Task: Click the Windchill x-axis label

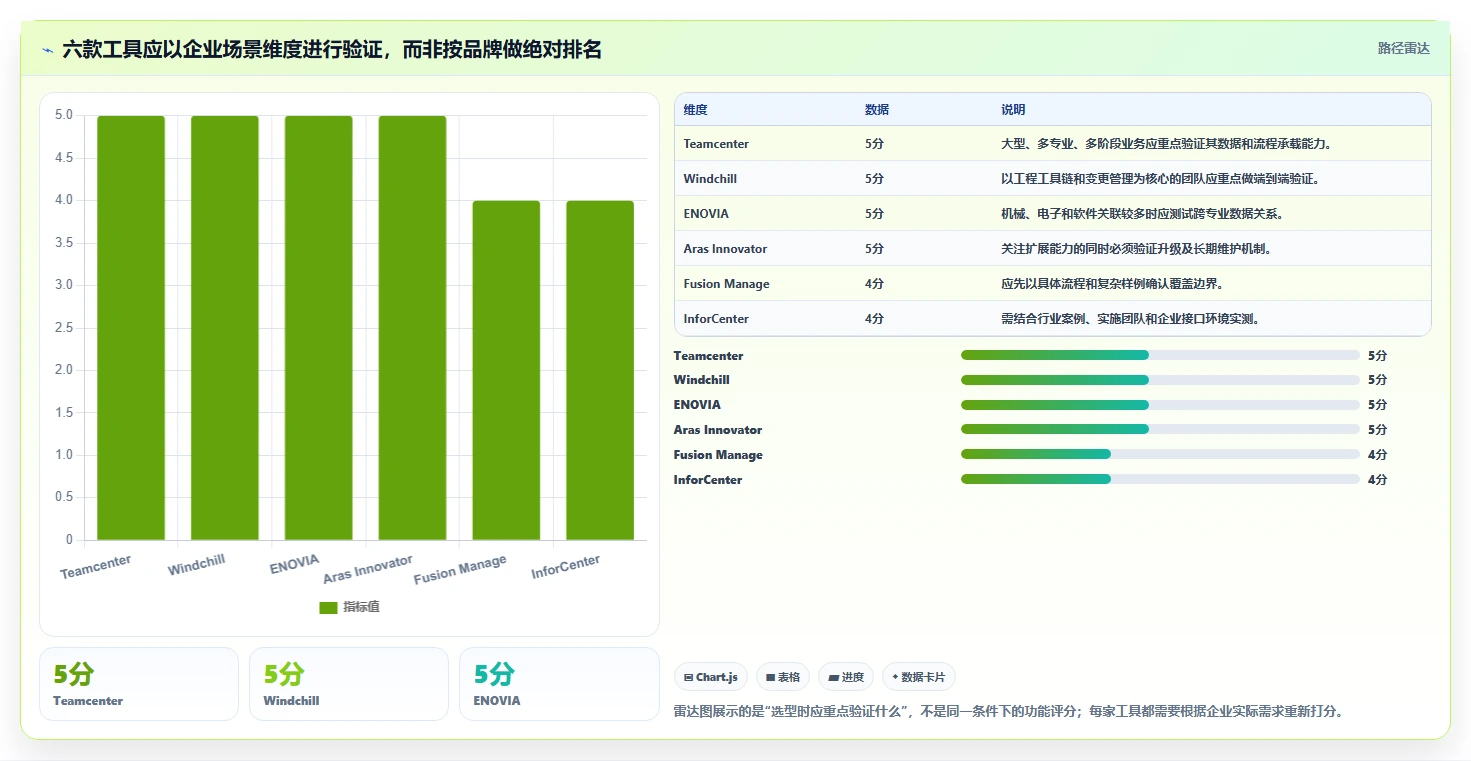Action: [x=197, y=566]
